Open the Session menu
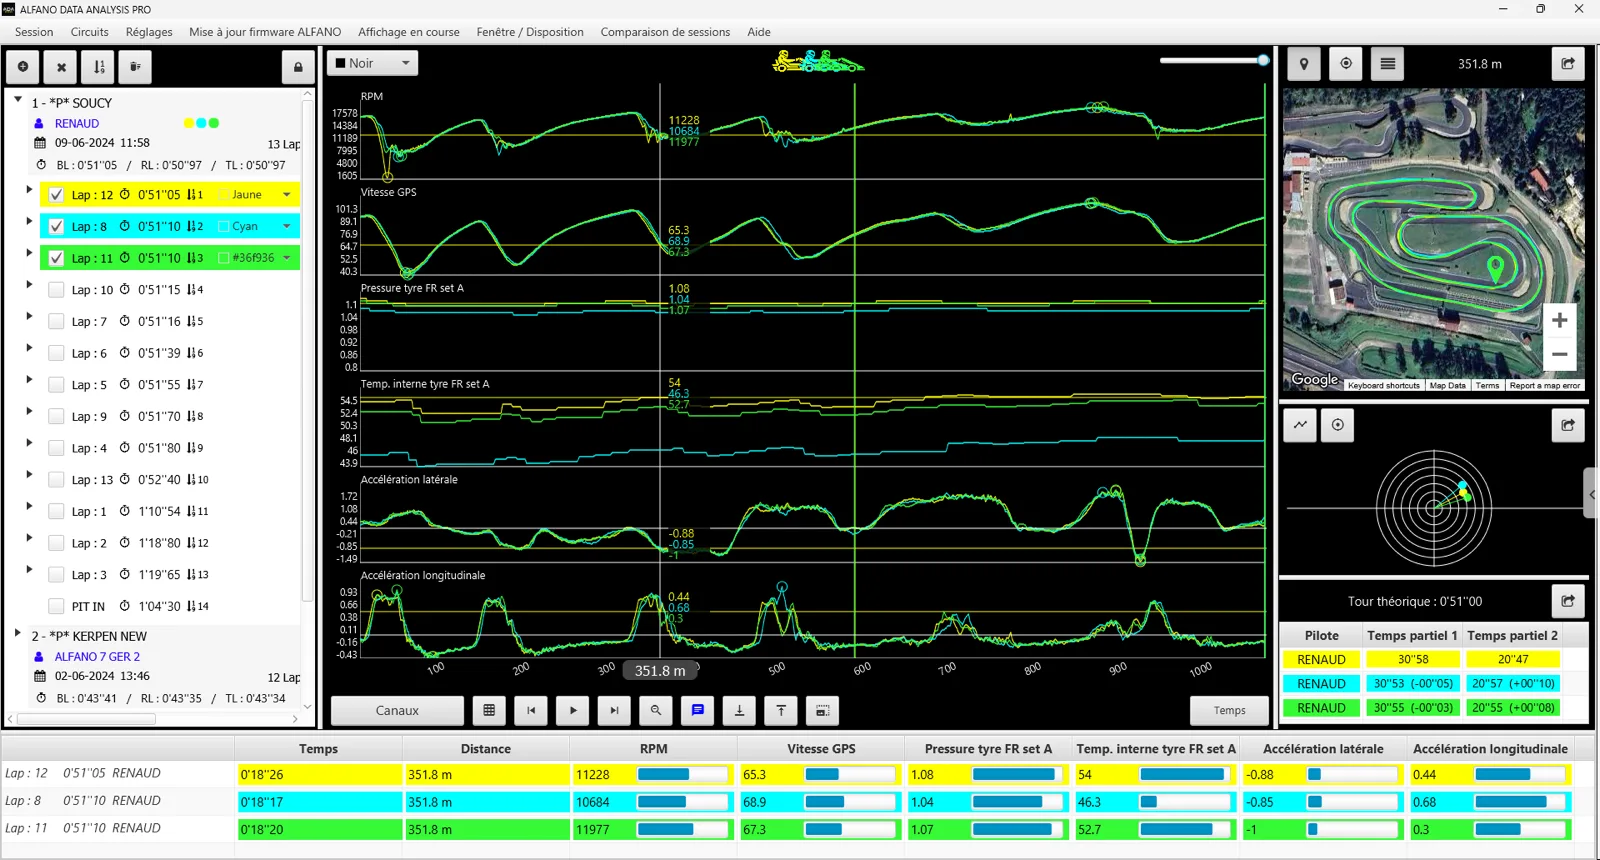1600x860 pixels. click(34, 32)
